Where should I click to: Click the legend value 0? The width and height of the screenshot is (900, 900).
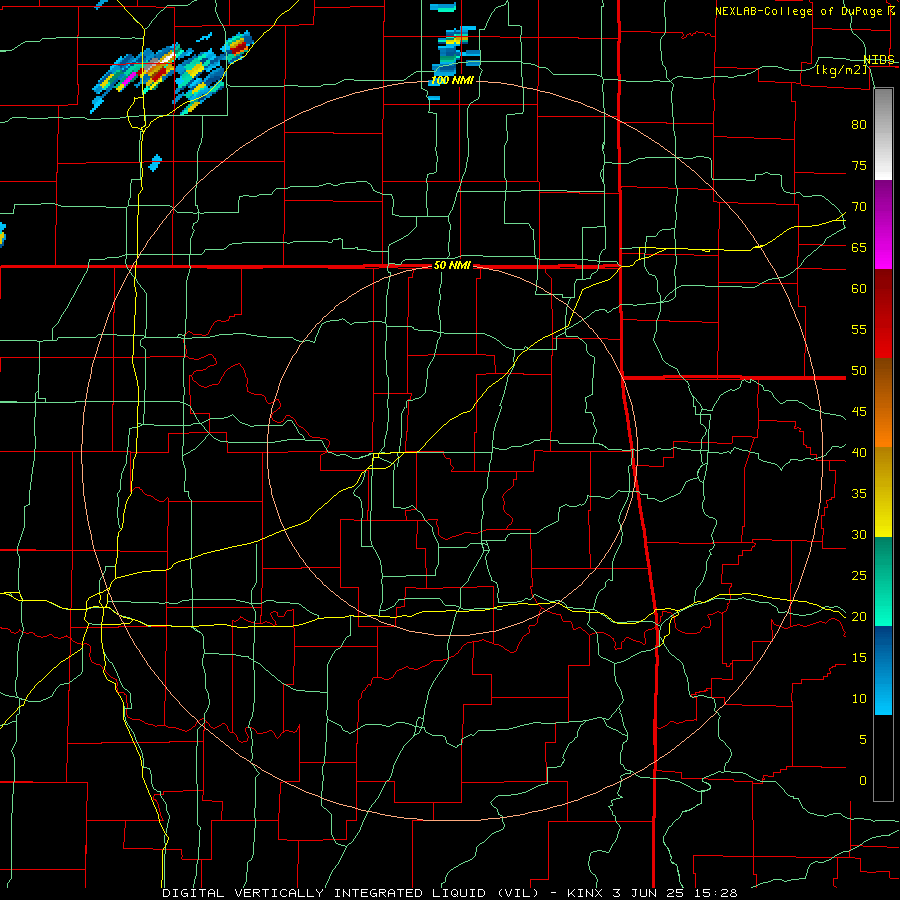click(863, 781)
